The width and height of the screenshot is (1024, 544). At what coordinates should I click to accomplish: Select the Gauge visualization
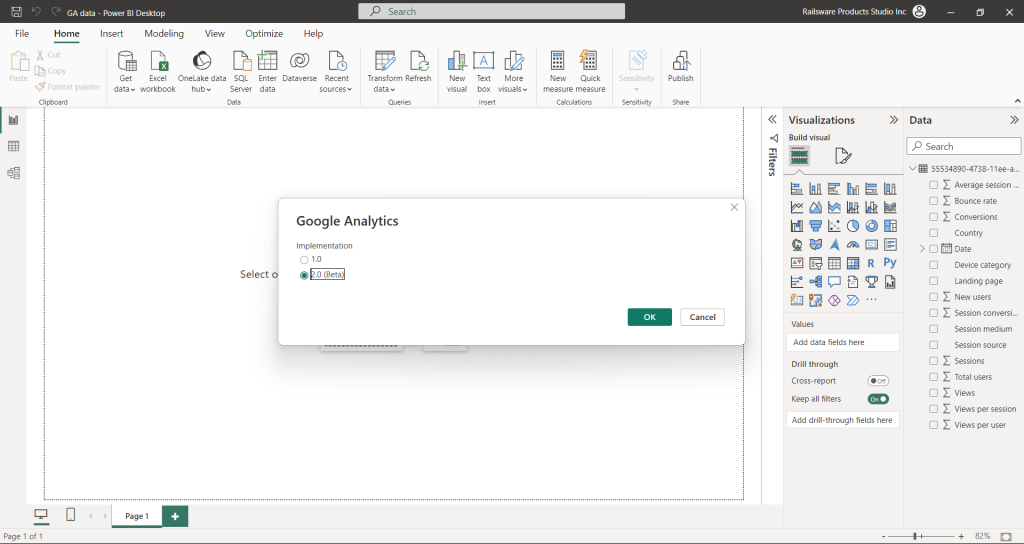click(853, 245)
